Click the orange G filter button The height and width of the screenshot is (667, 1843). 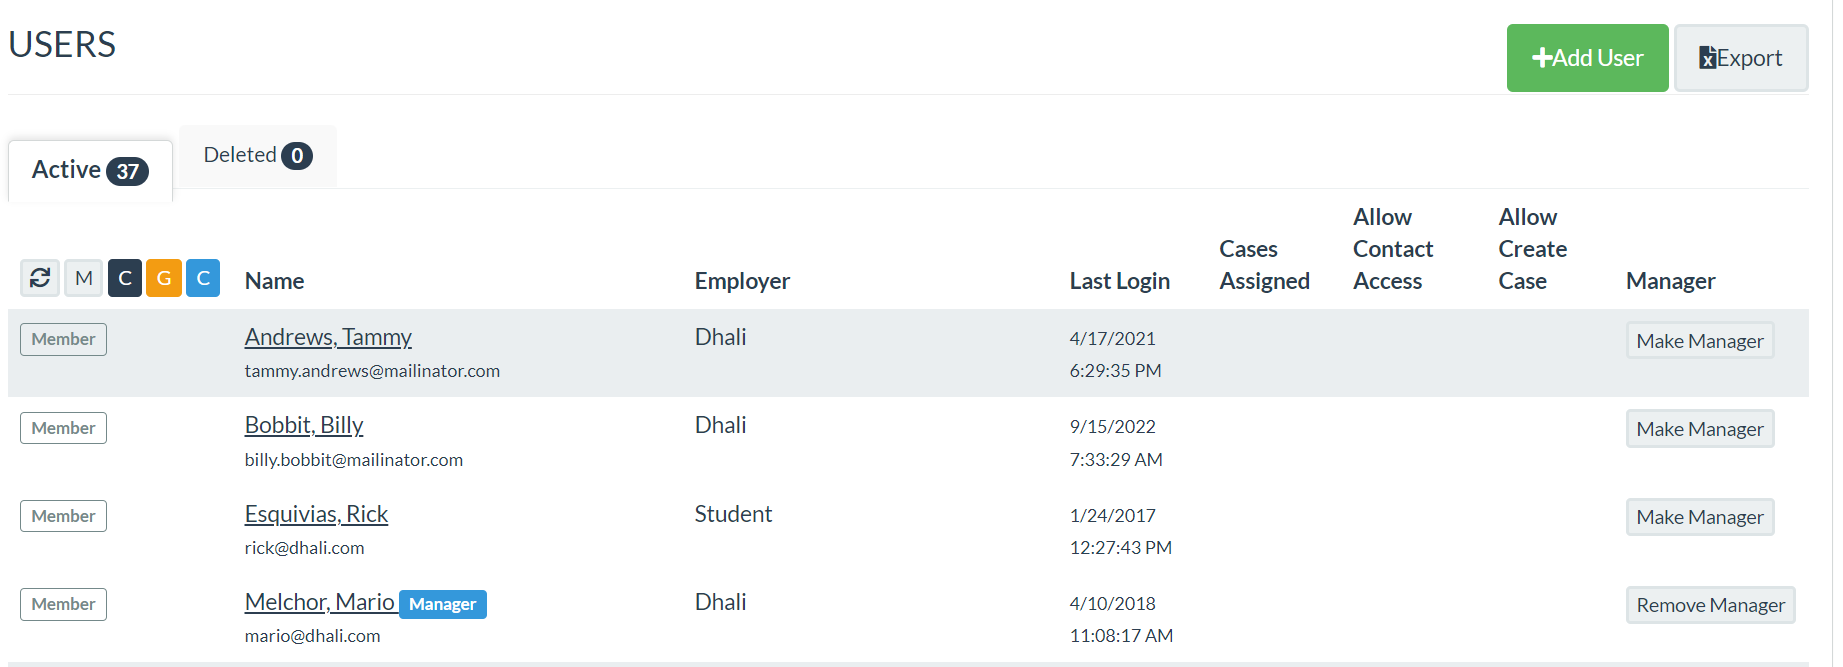click(164, 278)
